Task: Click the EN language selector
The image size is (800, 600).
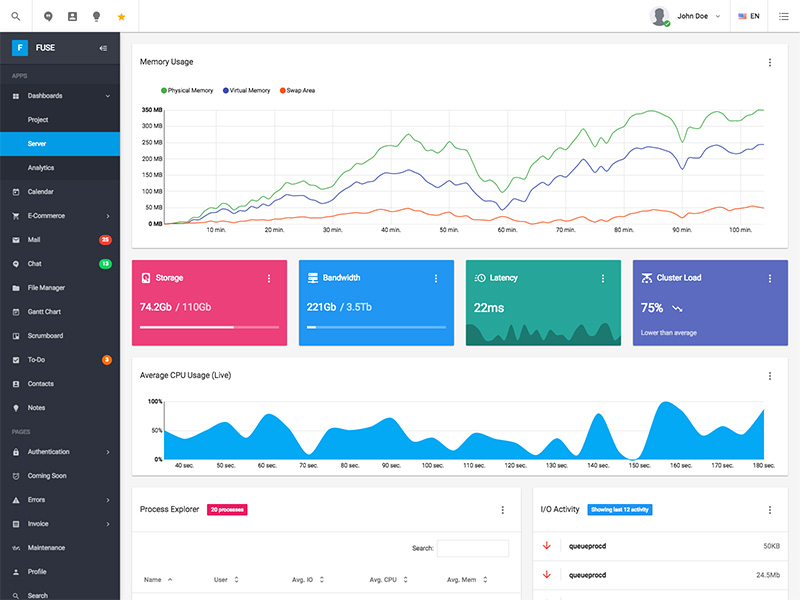Action: [749, 16]
